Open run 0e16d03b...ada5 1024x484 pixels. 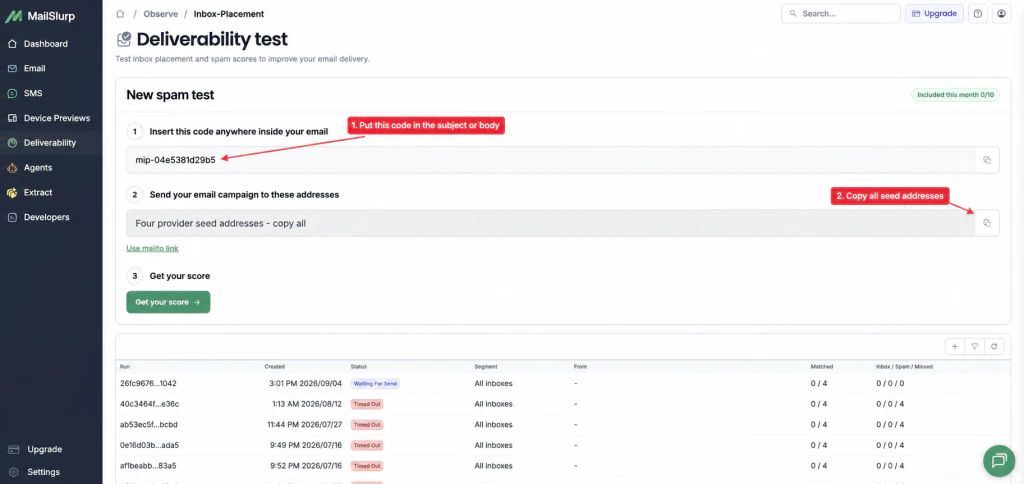pyautogui.click(x=150, y=445)
